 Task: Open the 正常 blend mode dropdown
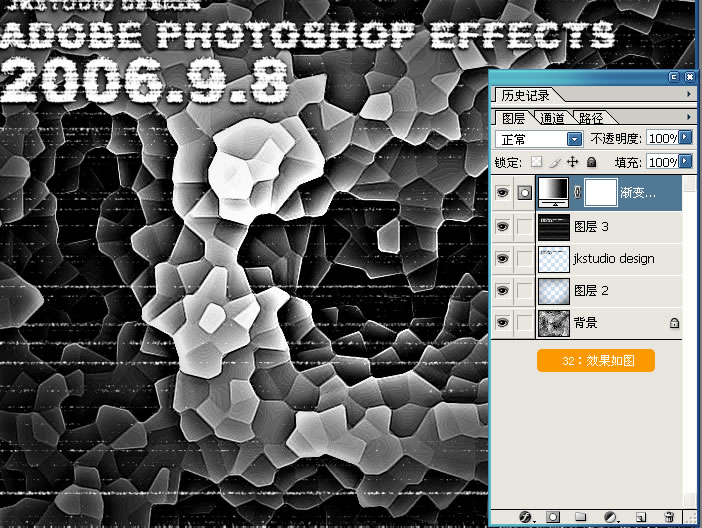(x=574, y=139)
